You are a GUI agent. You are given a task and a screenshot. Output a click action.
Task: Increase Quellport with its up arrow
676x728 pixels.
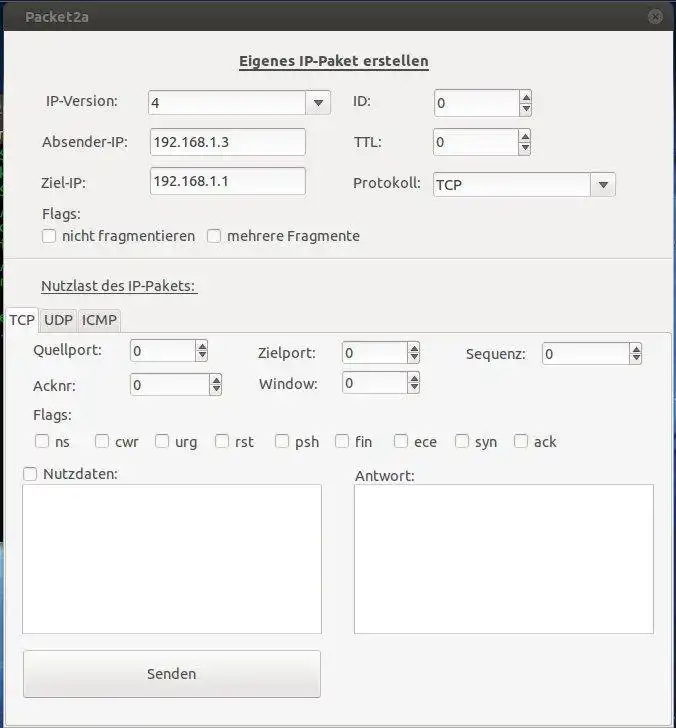coord(202,346)
